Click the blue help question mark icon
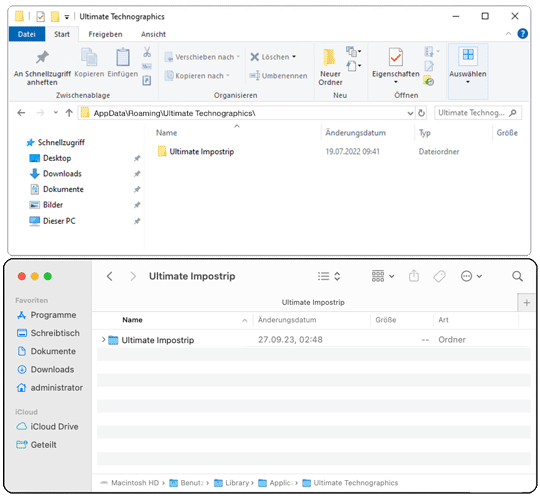Viewport: 540px width, 498px height. (x=522, y=34)
